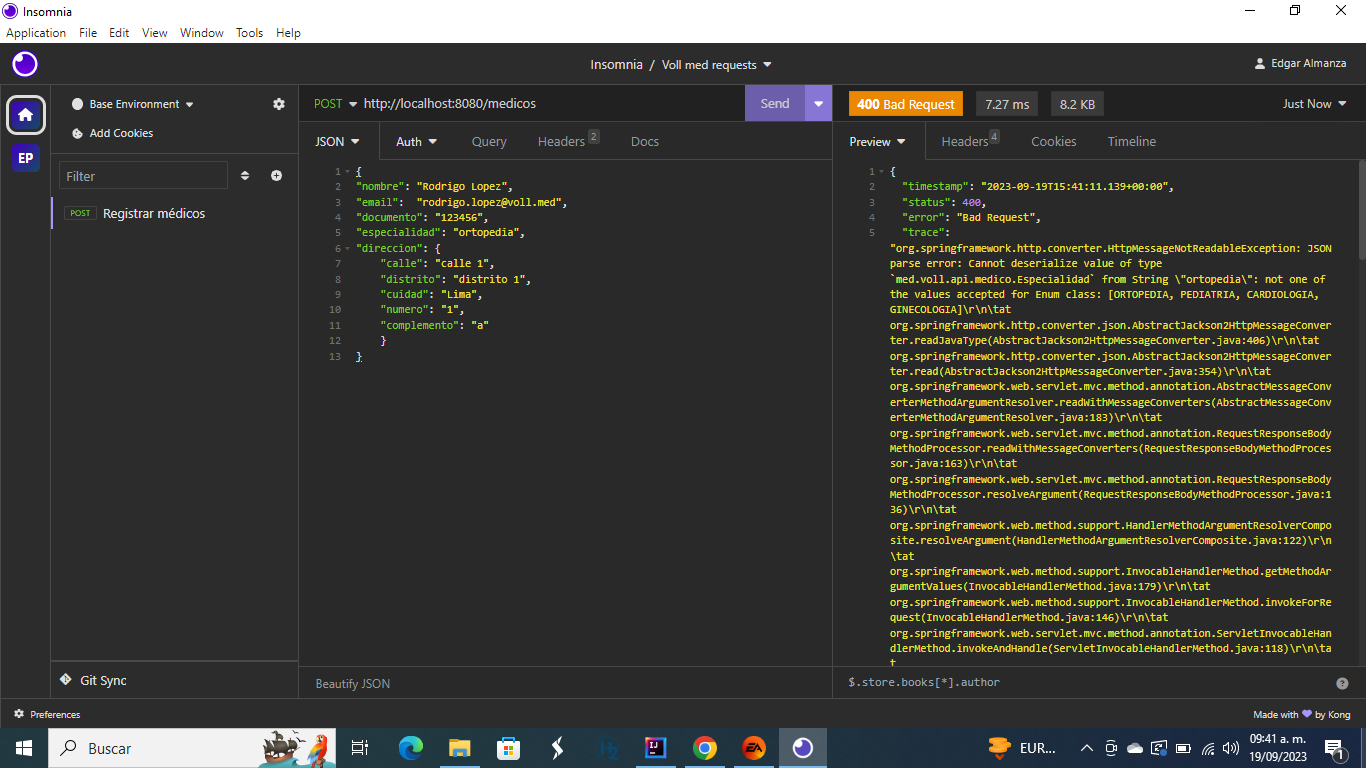
Task: Click the Edgar Almanza account icon
Action: tap(1260, 64)
